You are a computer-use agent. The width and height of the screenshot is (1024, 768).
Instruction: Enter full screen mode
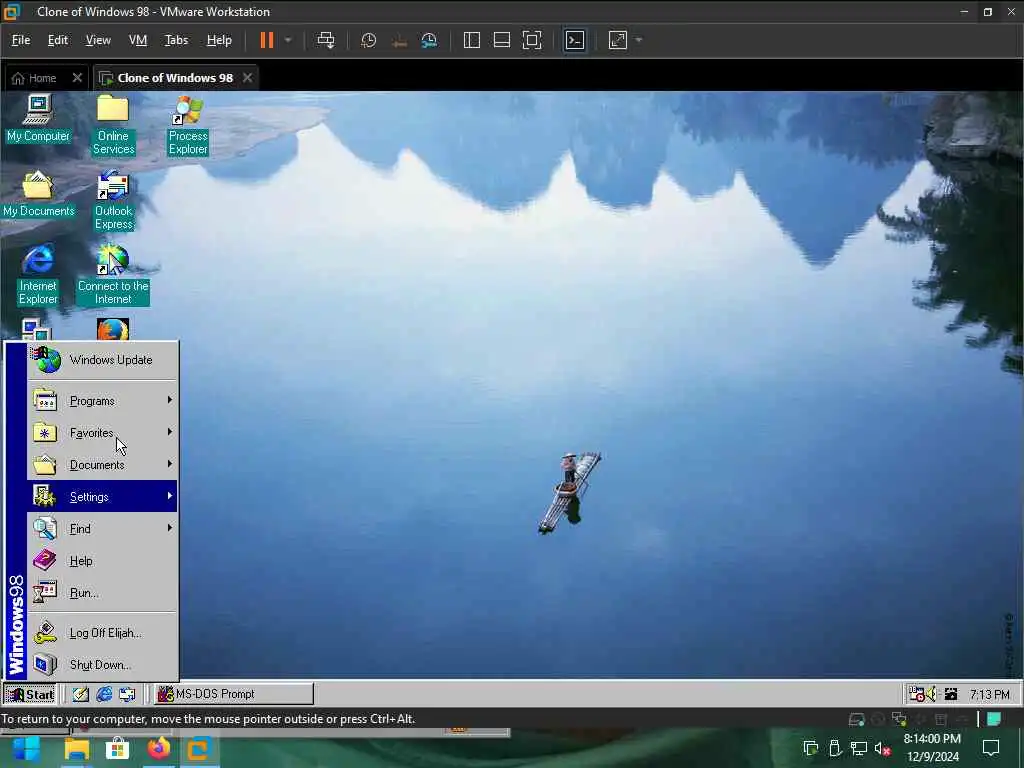point(532,40)
